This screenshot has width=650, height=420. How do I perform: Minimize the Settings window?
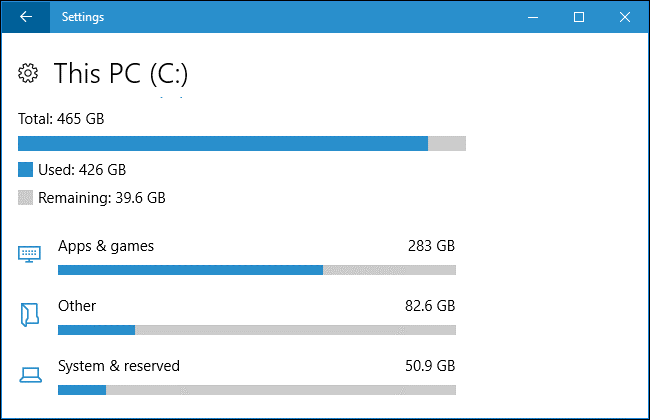[533, 17]
